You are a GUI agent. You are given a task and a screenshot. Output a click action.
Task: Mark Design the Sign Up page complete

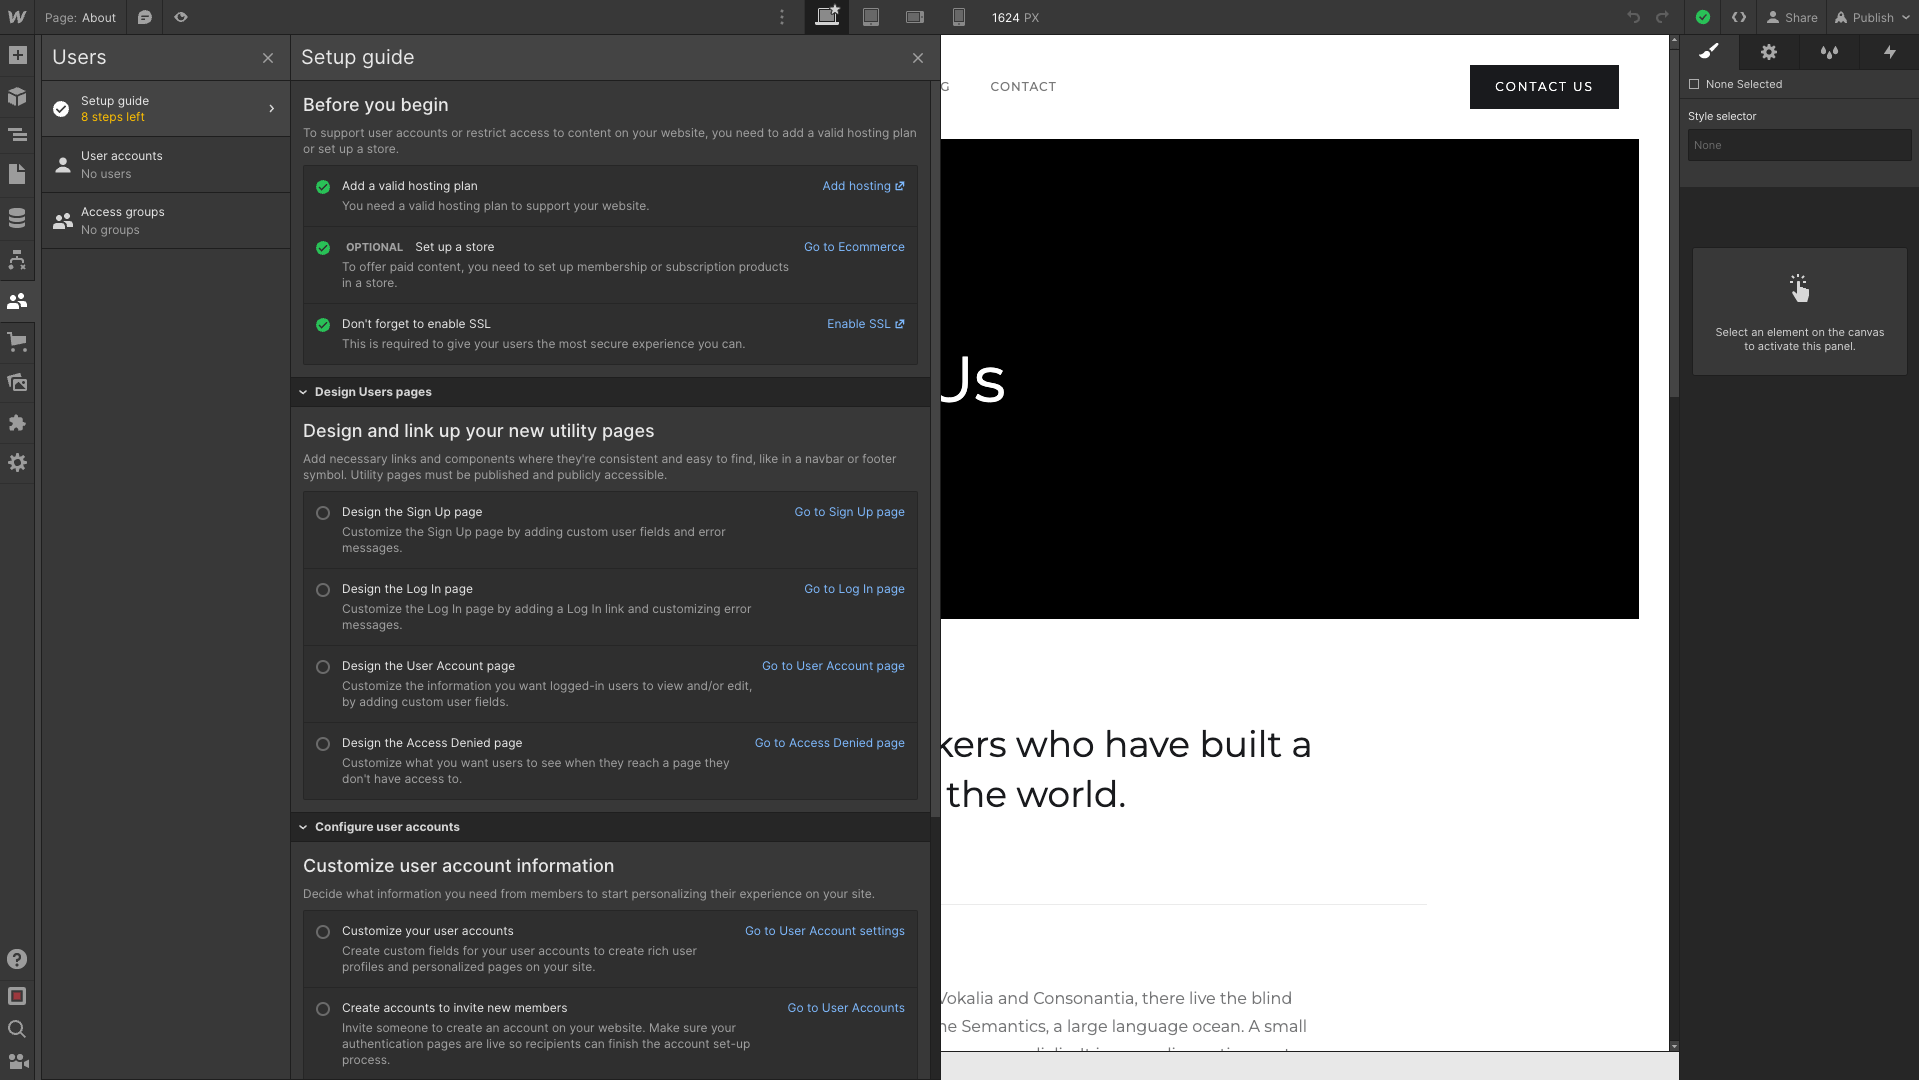click(323, 513)
